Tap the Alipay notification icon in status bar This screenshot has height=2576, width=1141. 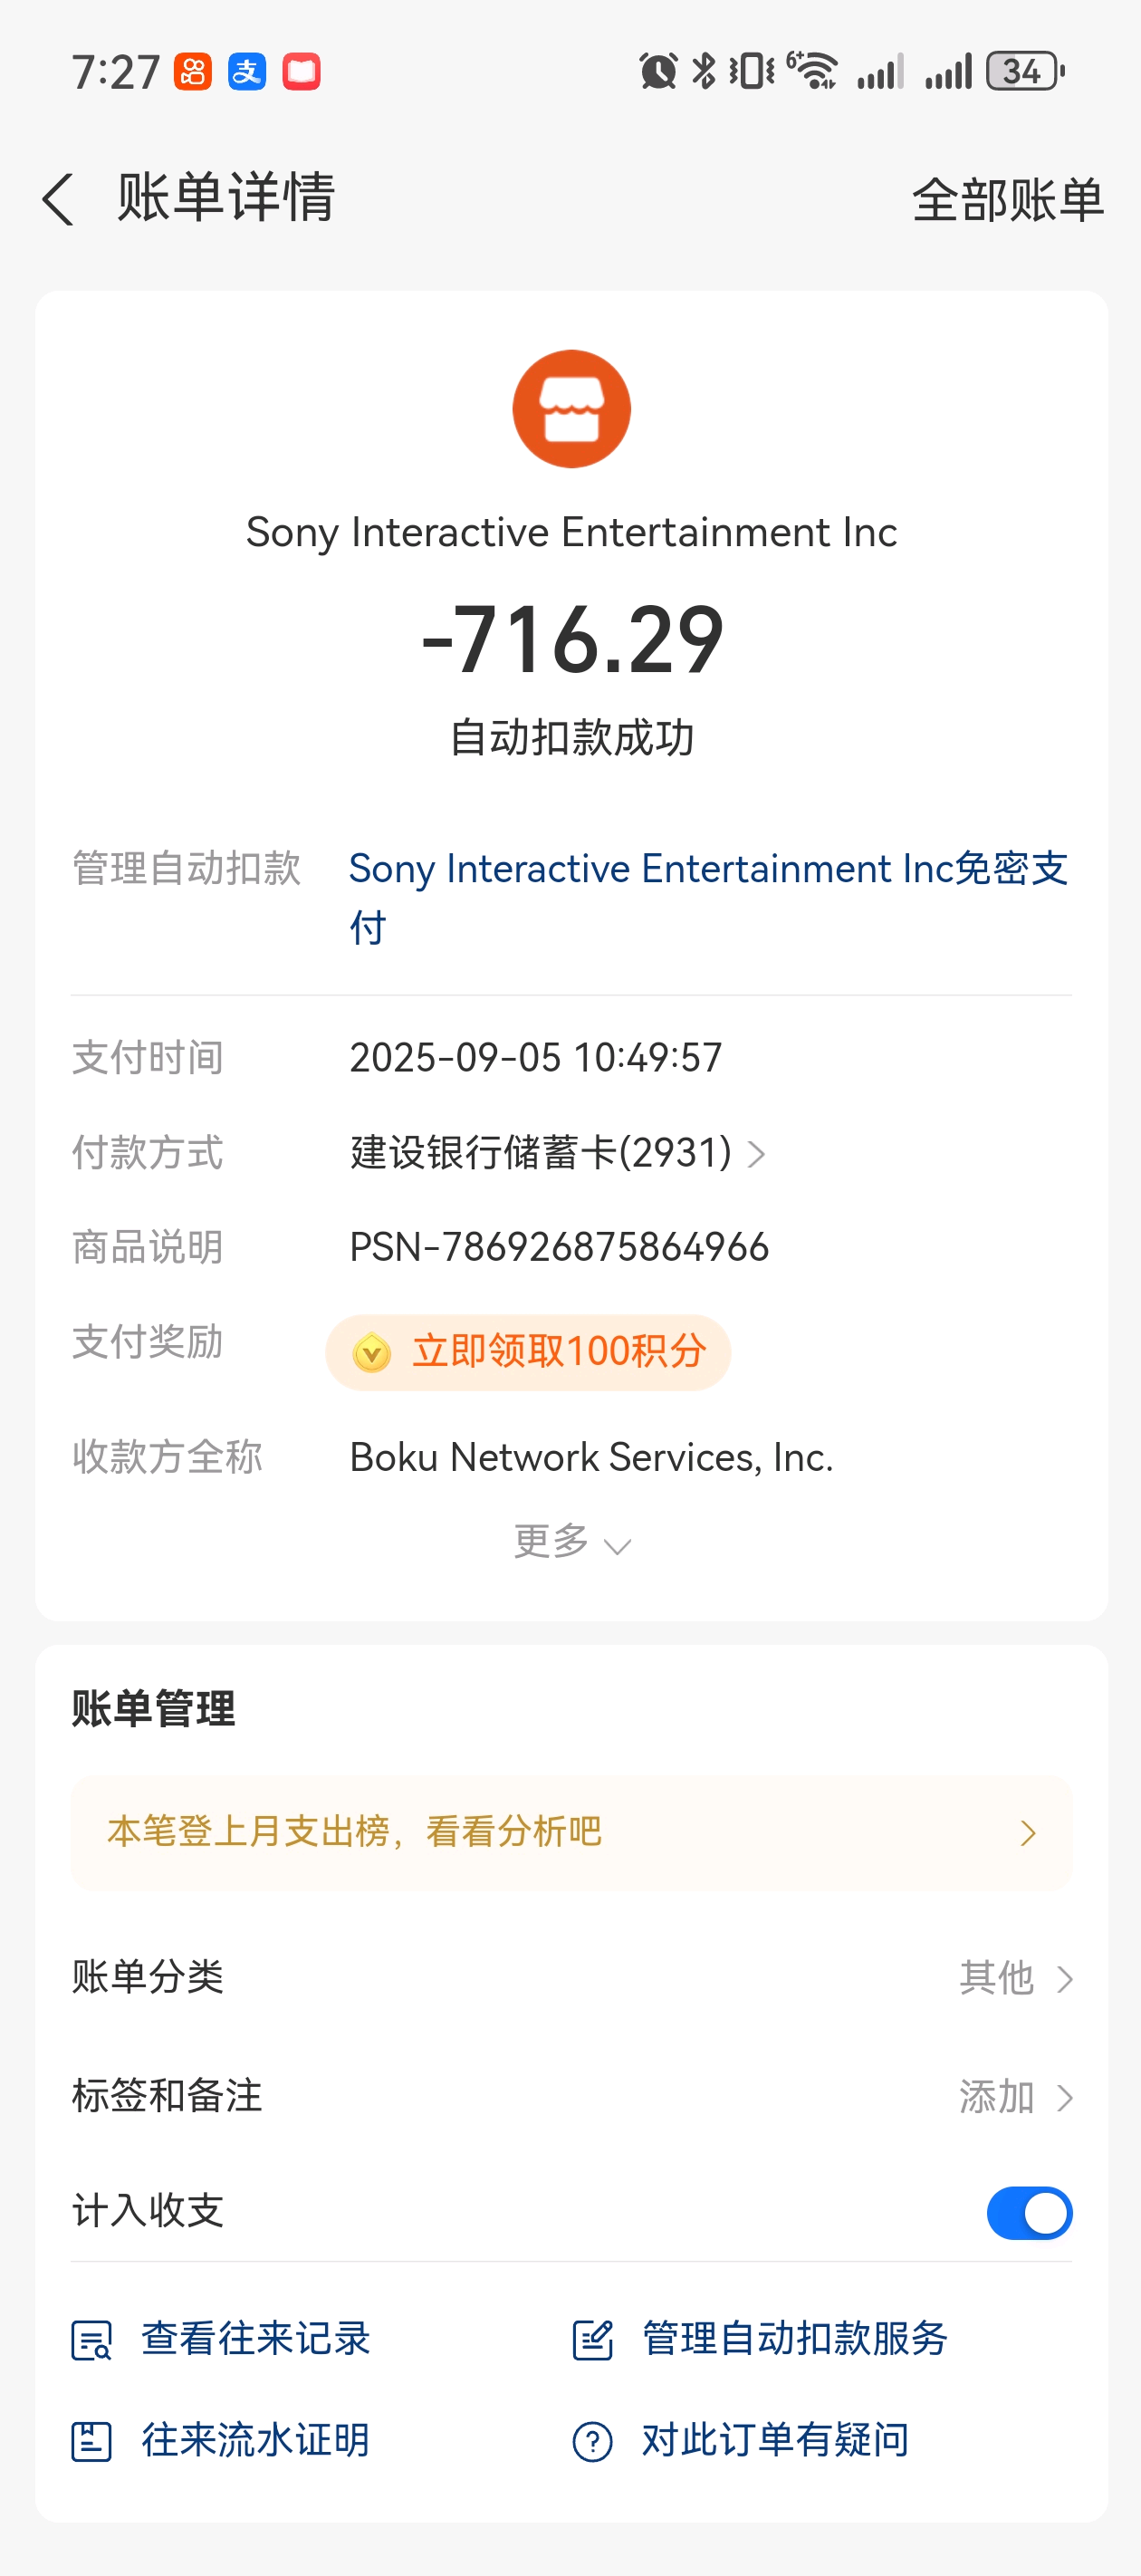pos(247,72)
